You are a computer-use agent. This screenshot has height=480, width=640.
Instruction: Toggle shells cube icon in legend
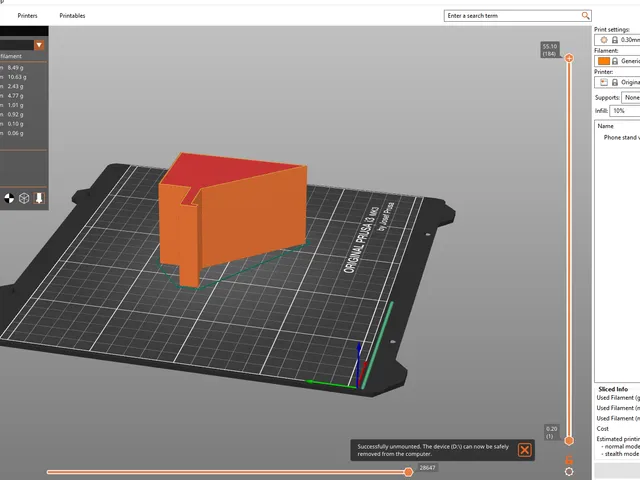click(24, 198)
